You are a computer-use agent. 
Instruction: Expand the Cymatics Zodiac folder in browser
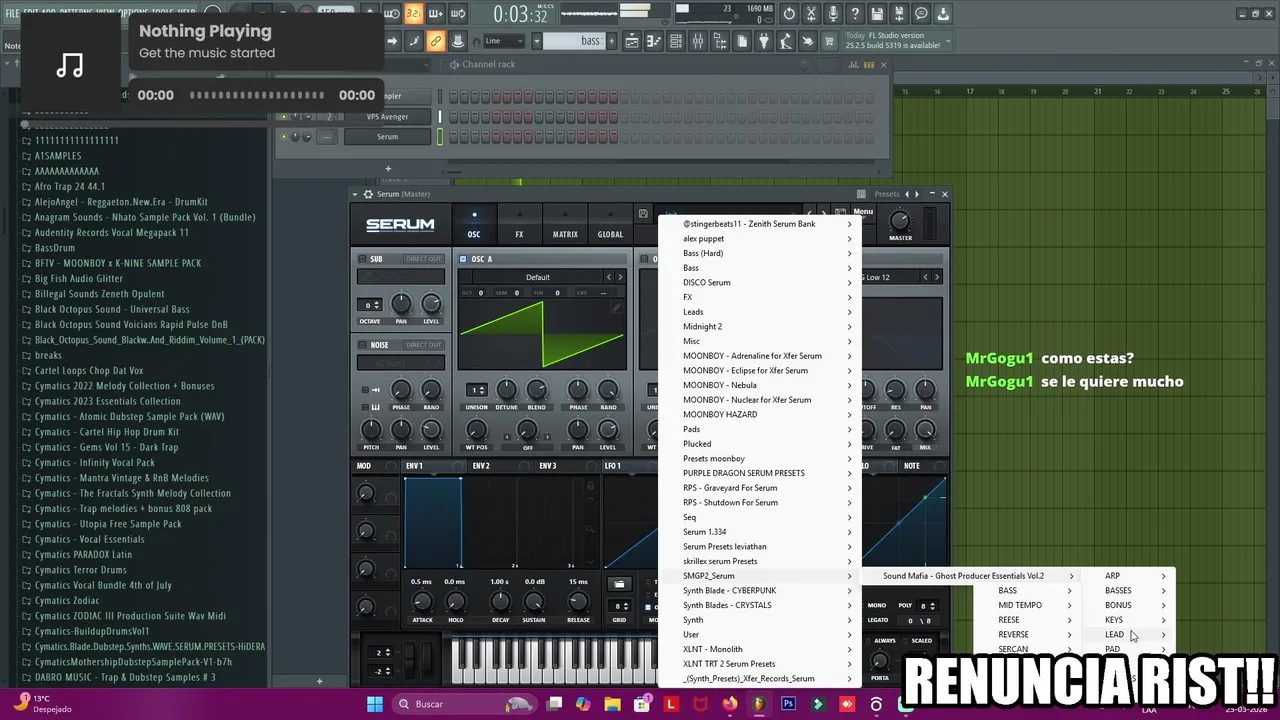click(x=67, y=601)
